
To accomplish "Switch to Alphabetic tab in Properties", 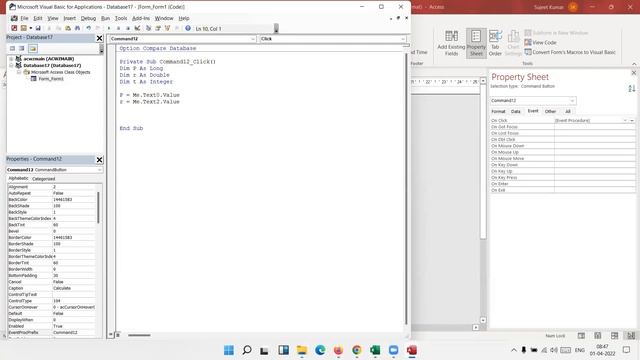I will pyautogui.click(x=18, y=178).
